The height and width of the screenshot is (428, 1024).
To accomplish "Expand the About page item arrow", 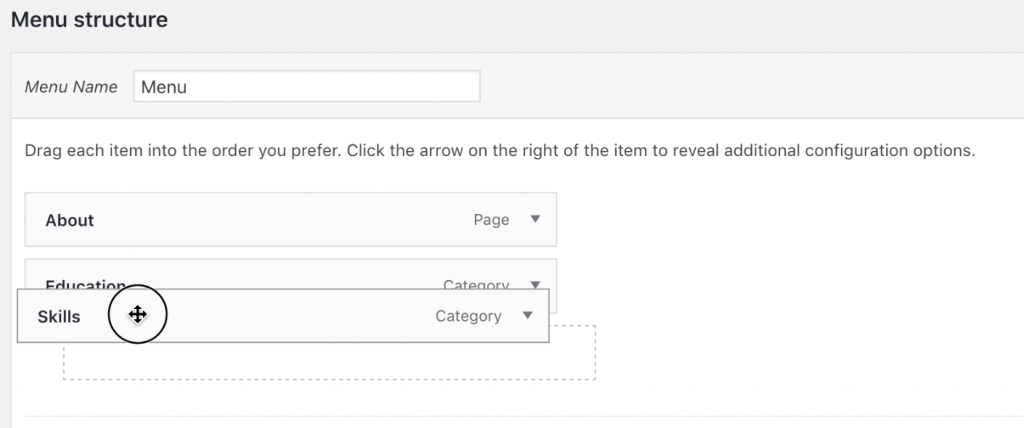I will coord(536,220).
